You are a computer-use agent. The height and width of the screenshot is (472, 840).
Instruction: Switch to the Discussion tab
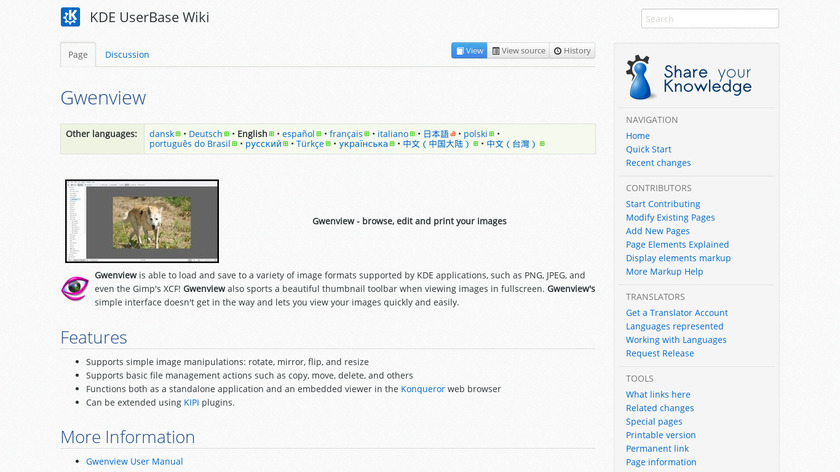coord(127,55)
